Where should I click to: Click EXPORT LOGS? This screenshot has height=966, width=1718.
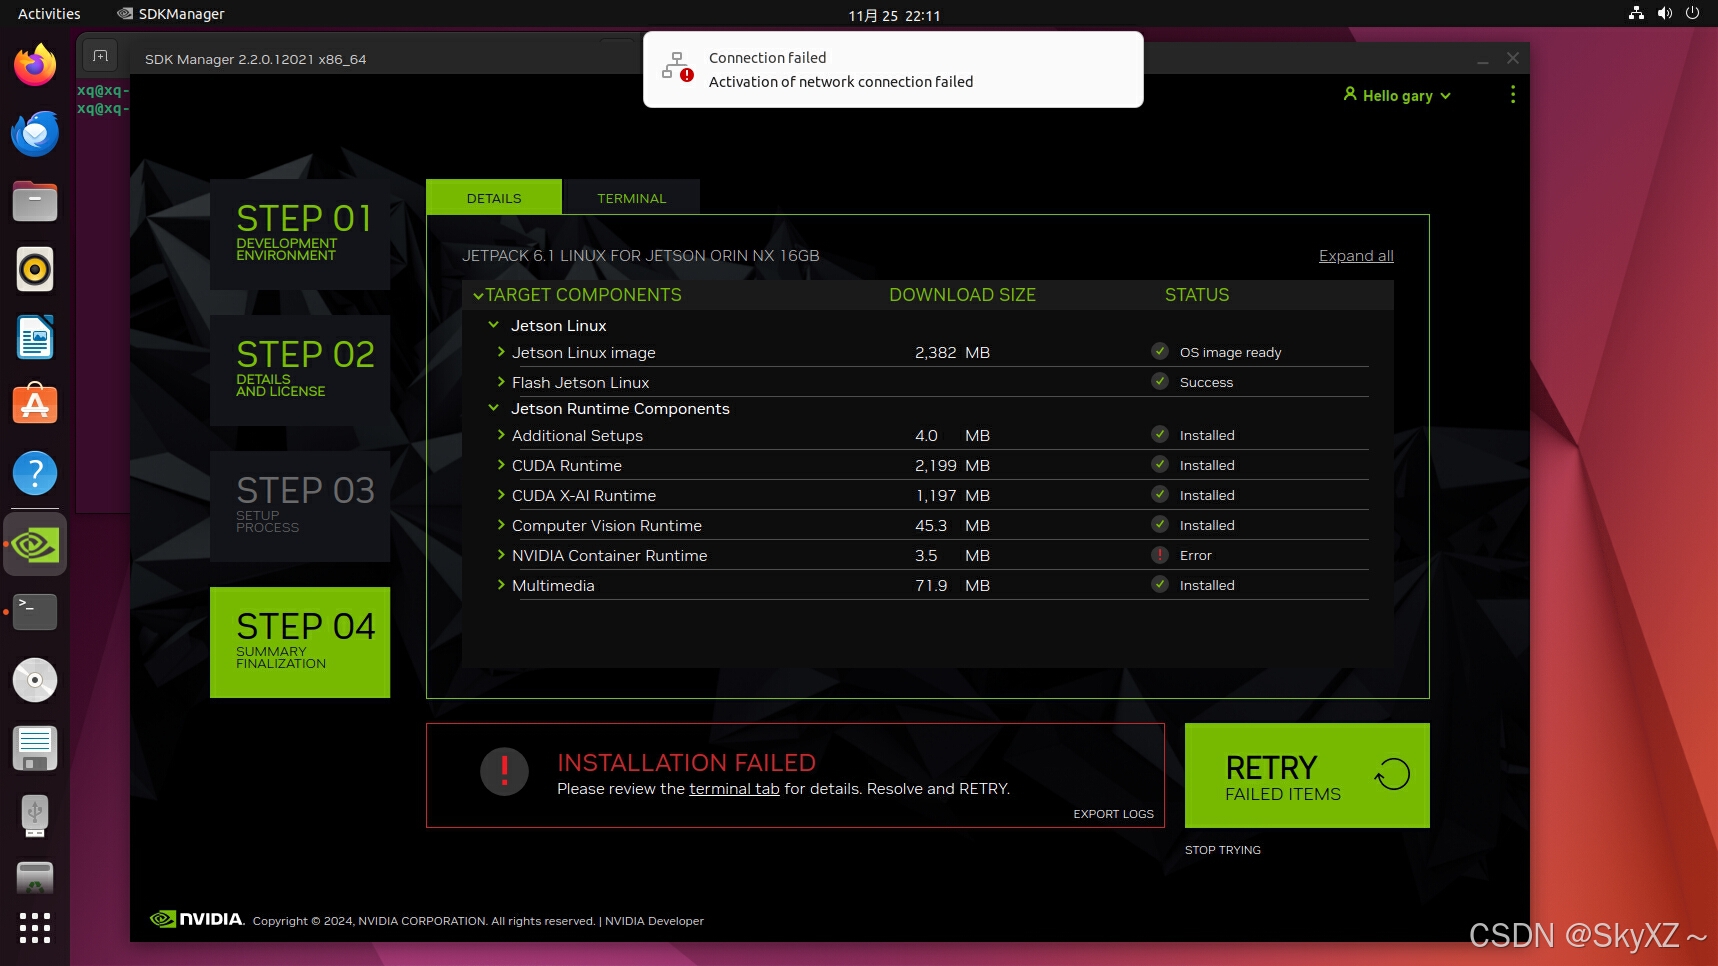tap(1113, 814)
